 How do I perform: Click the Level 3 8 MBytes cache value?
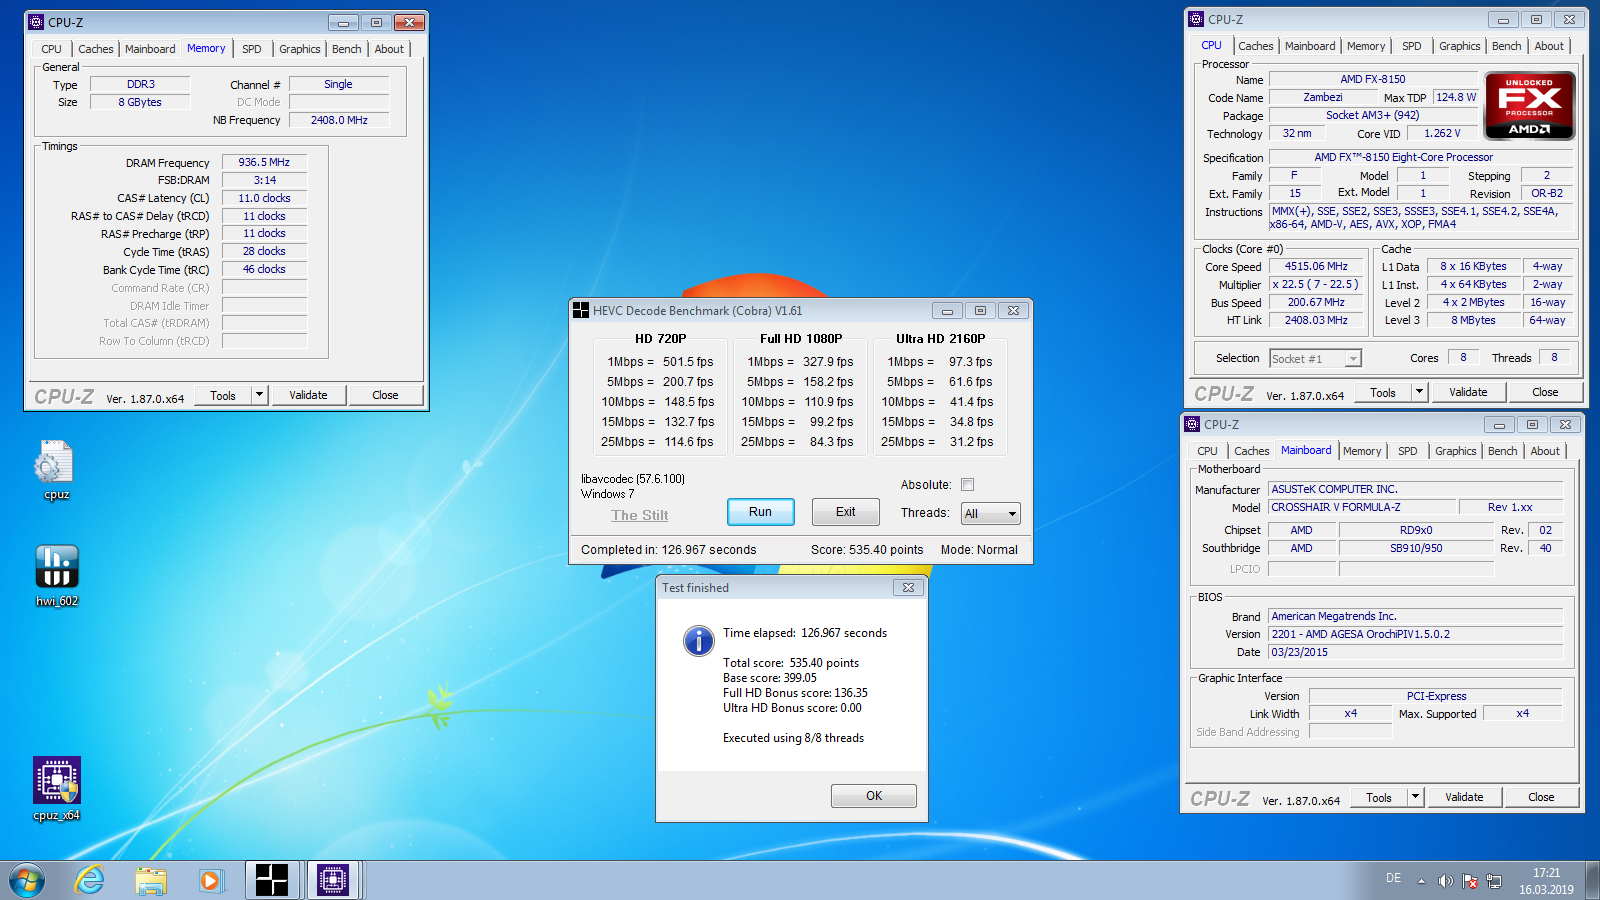click(1473, 320)
